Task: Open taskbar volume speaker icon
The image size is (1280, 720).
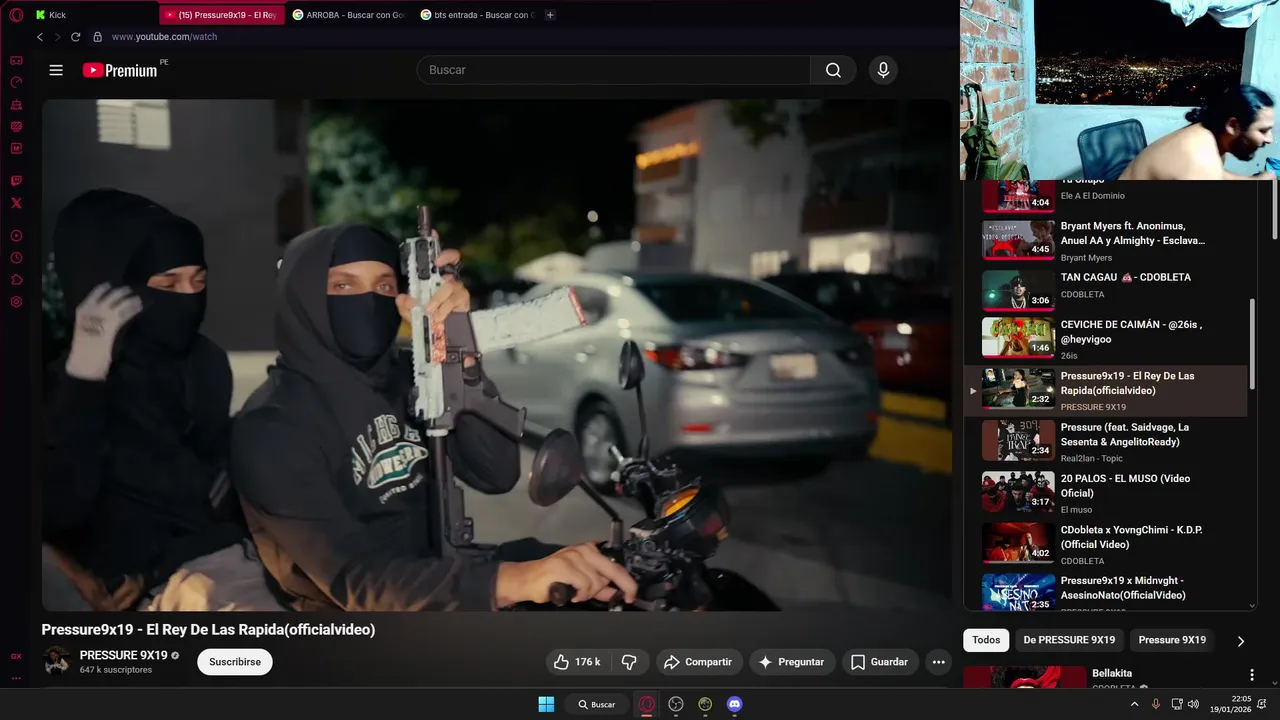Action: 1193,704
